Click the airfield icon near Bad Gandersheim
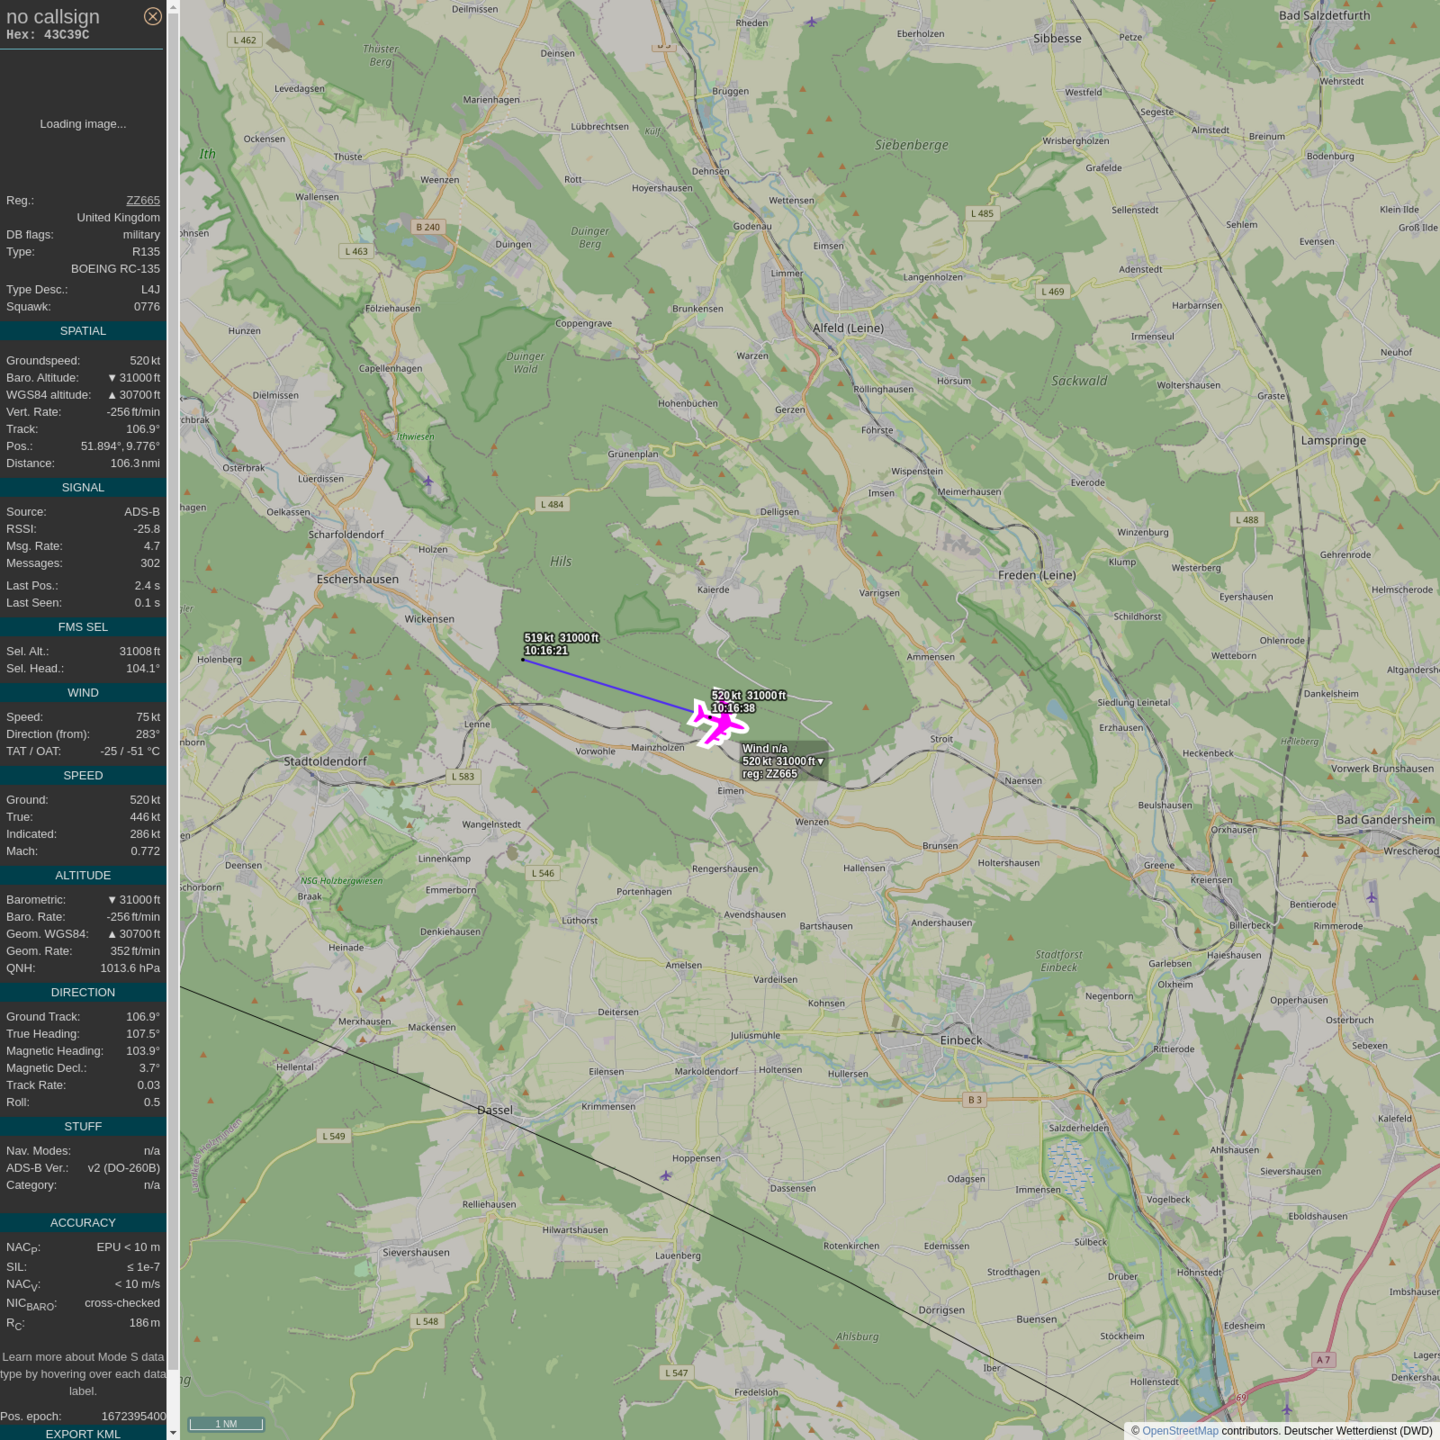The width and height of the screenshot is (1440, 1440). point(1371,896)
